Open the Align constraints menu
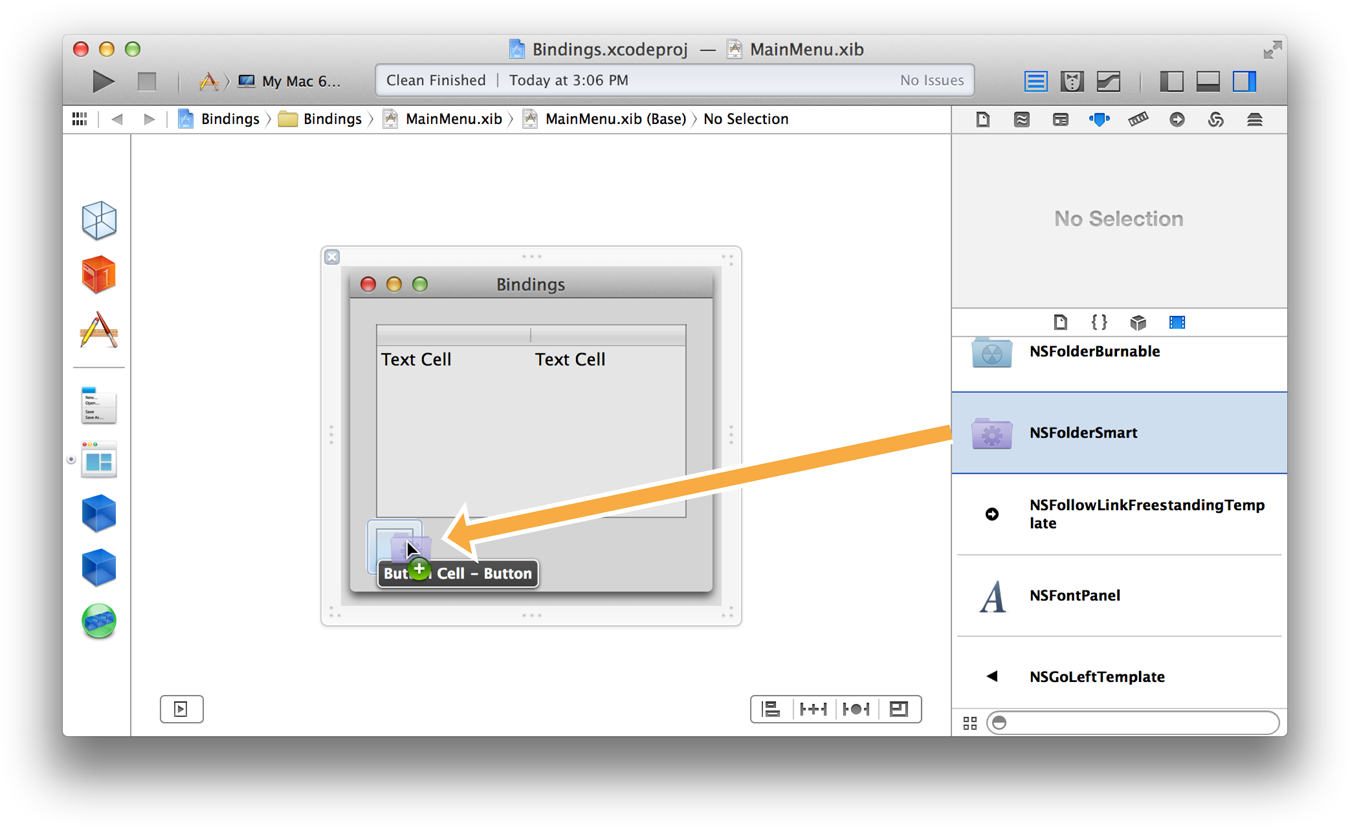This screenshot has width=1350, height=828. 771,709
